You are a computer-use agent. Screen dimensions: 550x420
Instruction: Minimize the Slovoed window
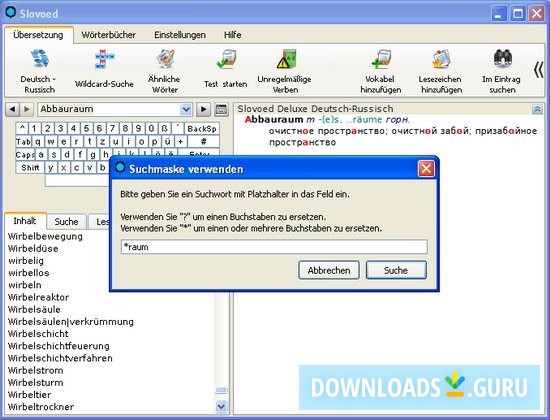(498, 14)
